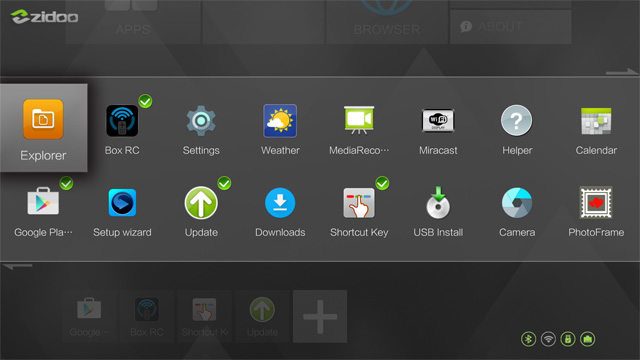Launch the Camera app
The image size is (640, 360).
click(517, 203)
